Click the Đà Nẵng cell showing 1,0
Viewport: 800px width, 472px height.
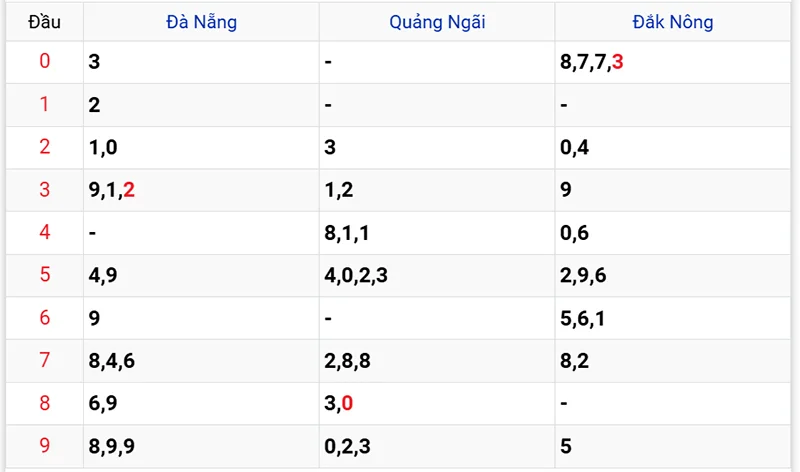click(104, 148)
